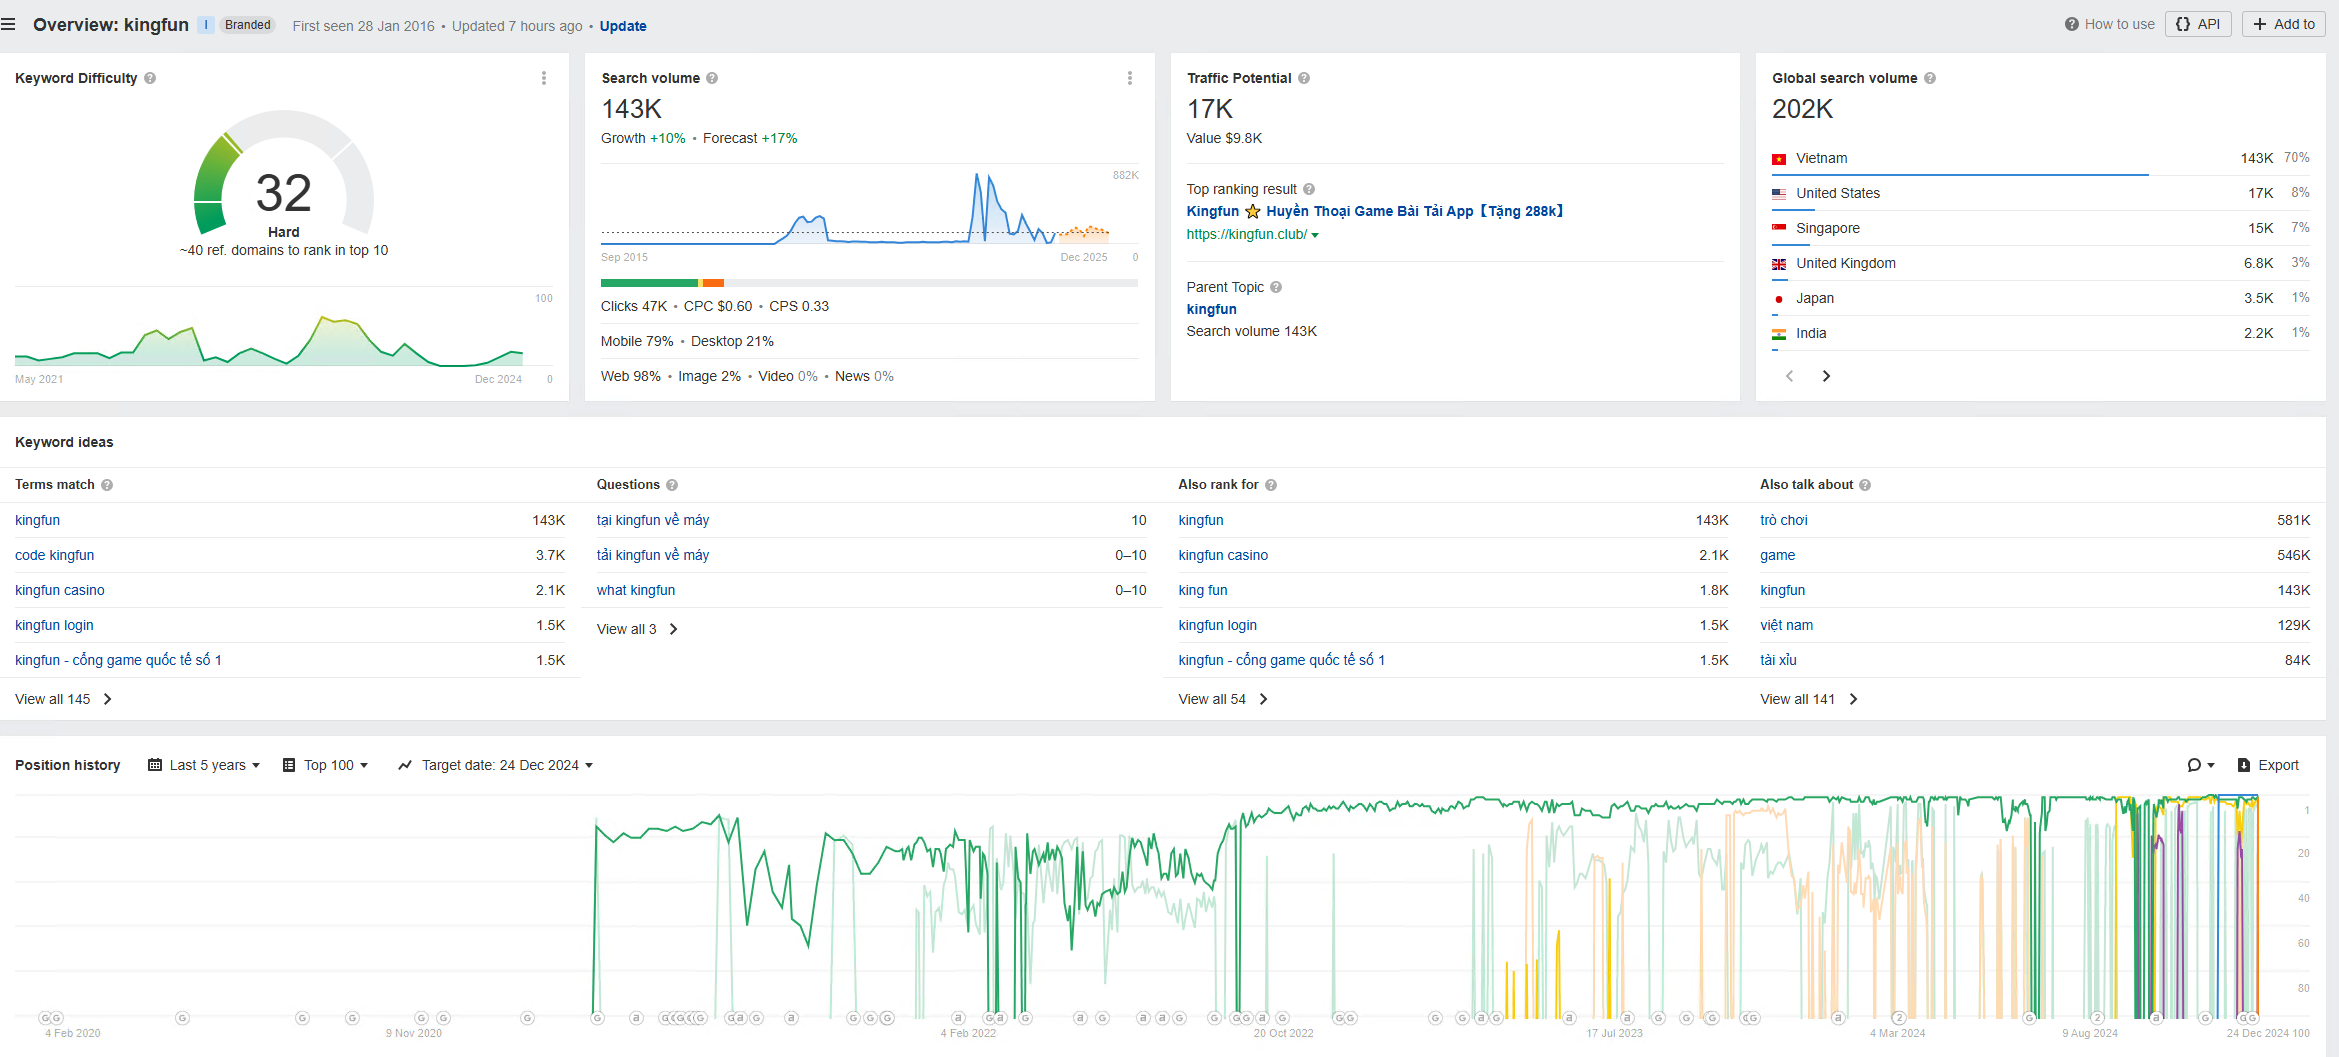Click the Global search volume help icon
The width and height of the screenshot is (2339, 1057).
point(1930,78)
